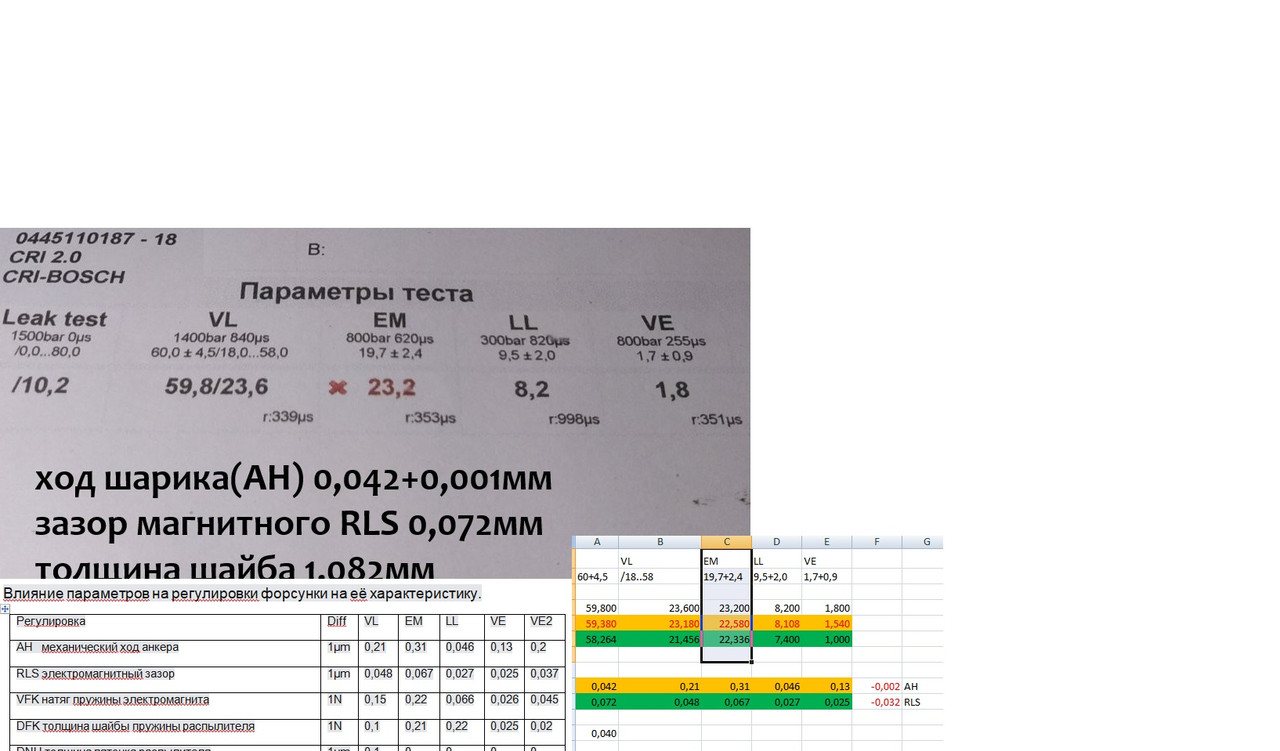The image size is (1280, 751).
Task: Click the red X mark beside EM result
Action: 338,386
